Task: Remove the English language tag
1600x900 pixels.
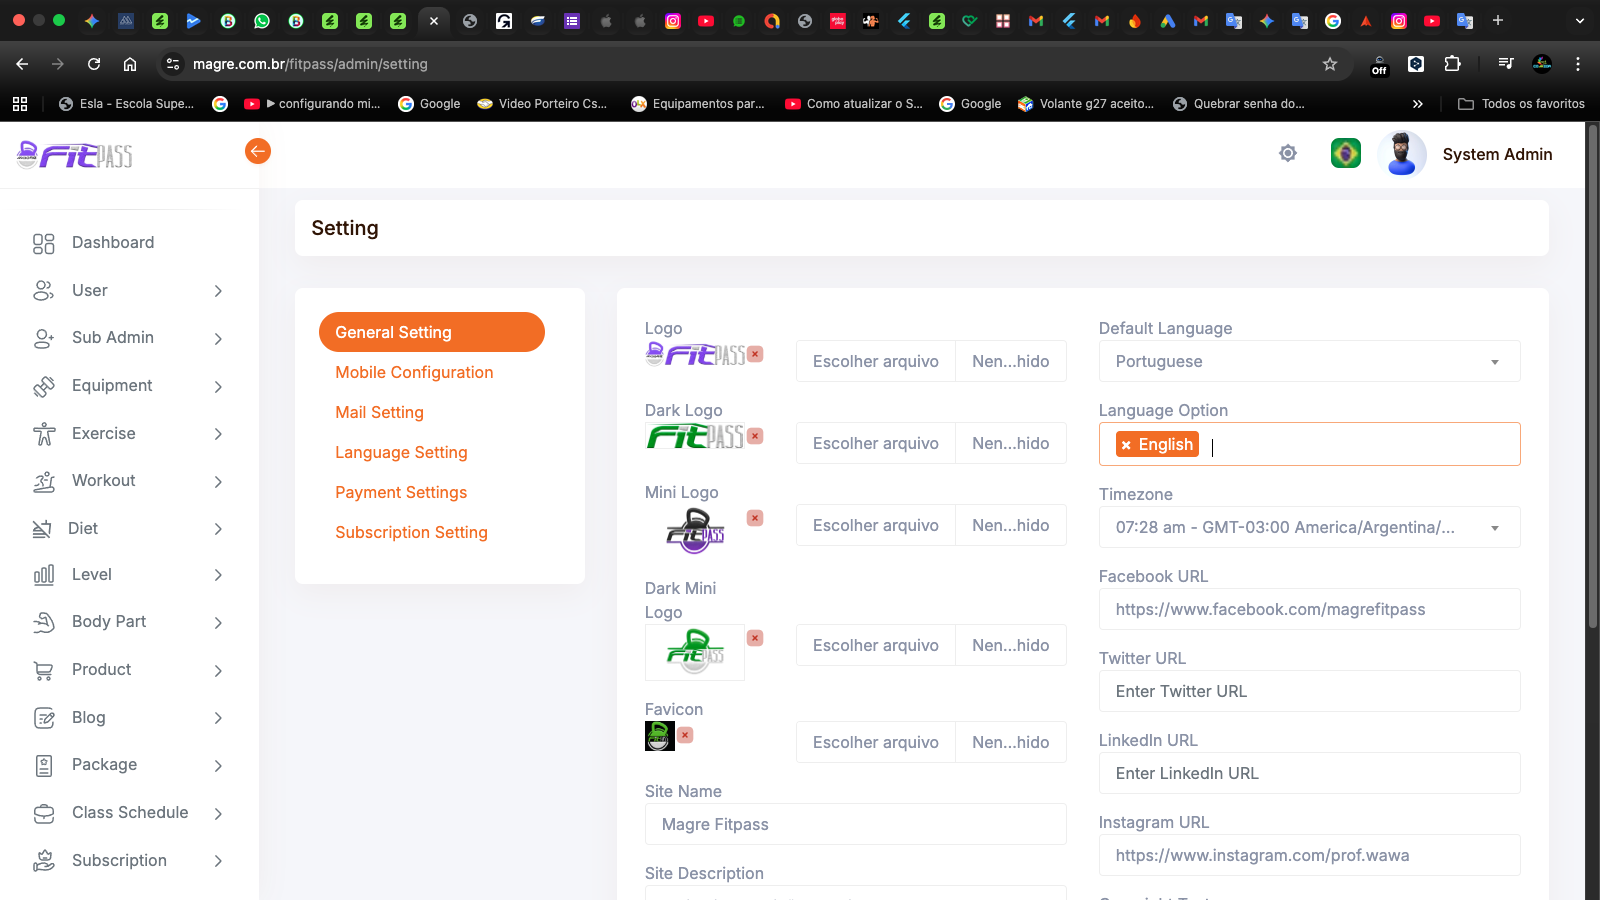Action: [1126, 445]
